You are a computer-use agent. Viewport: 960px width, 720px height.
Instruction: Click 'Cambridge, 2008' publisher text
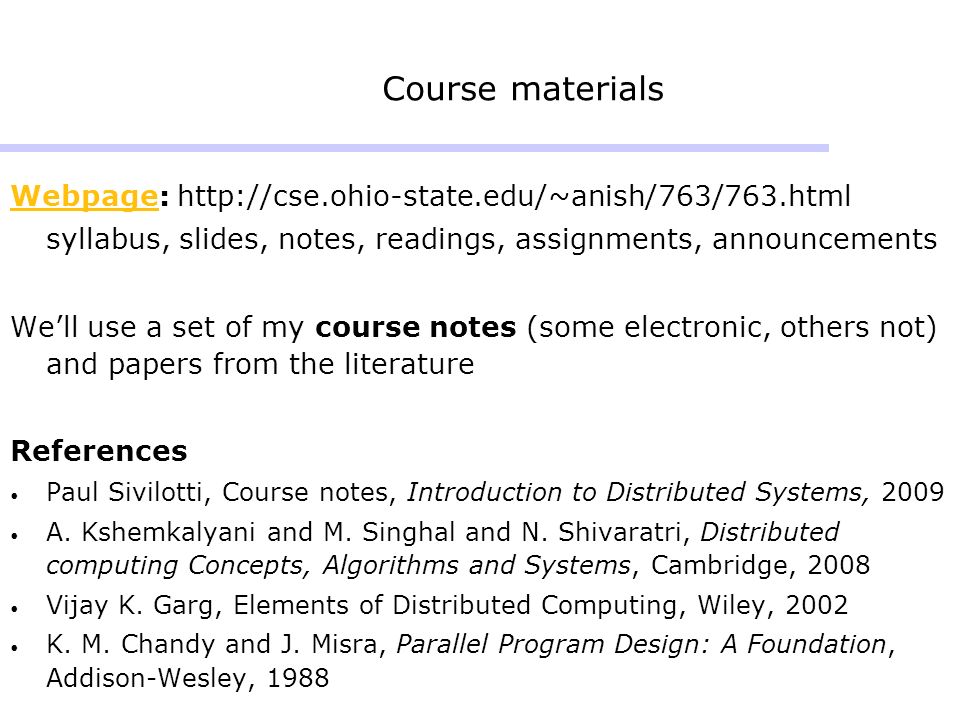(760, 565)
